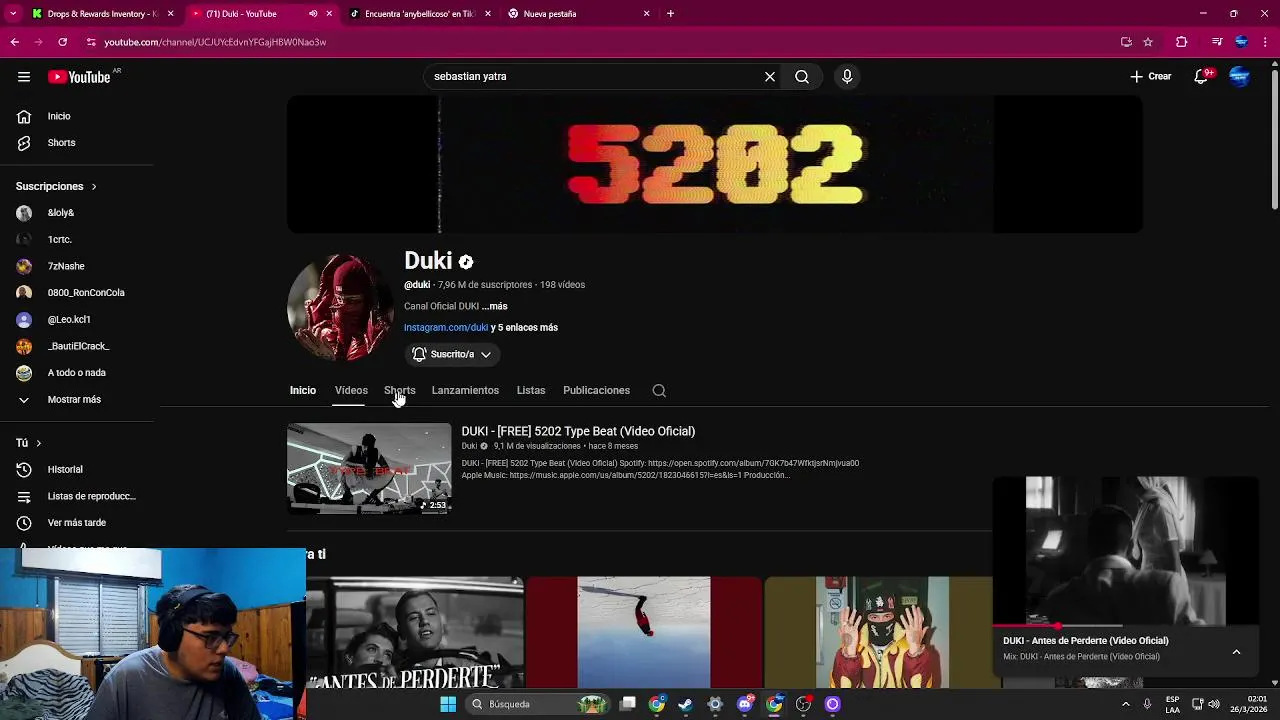Switch to the Videos channel tab
The image size is (1280, 720).
[x=351, y=391]
